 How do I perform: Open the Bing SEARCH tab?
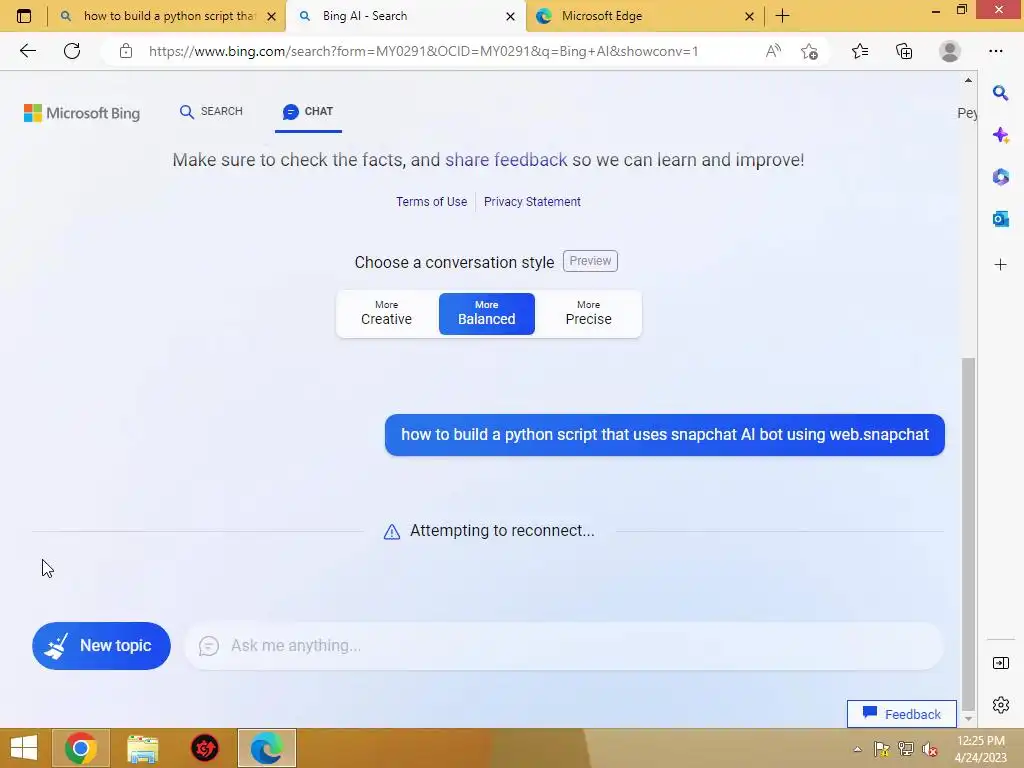pyautogui.click(x=212, y=112)
